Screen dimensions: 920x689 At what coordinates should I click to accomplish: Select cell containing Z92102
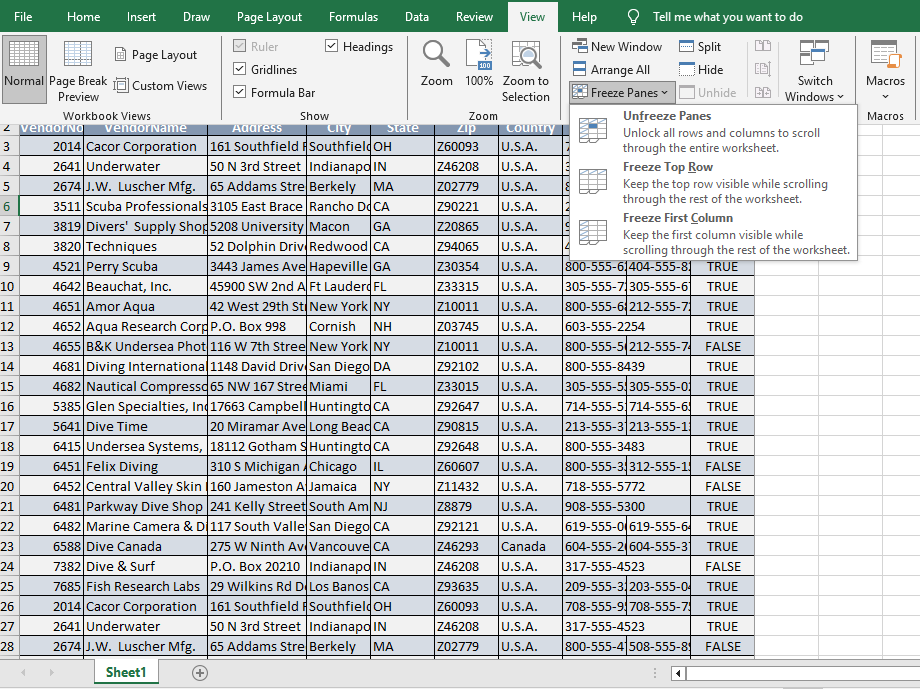(466, 366)
